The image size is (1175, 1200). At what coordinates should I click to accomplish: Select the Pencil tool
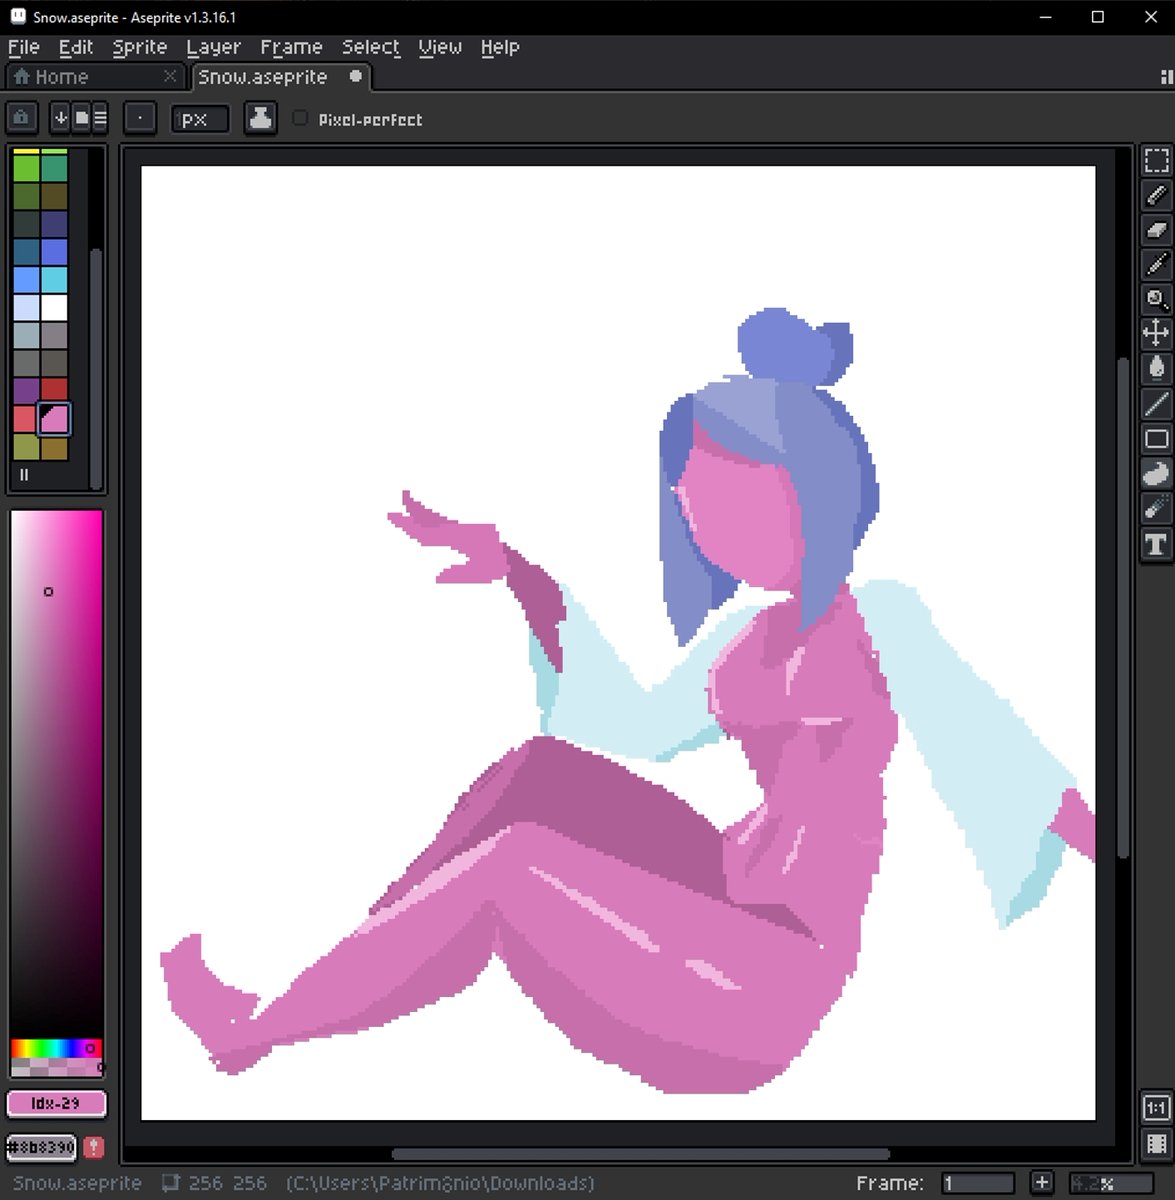(1156, 195)
